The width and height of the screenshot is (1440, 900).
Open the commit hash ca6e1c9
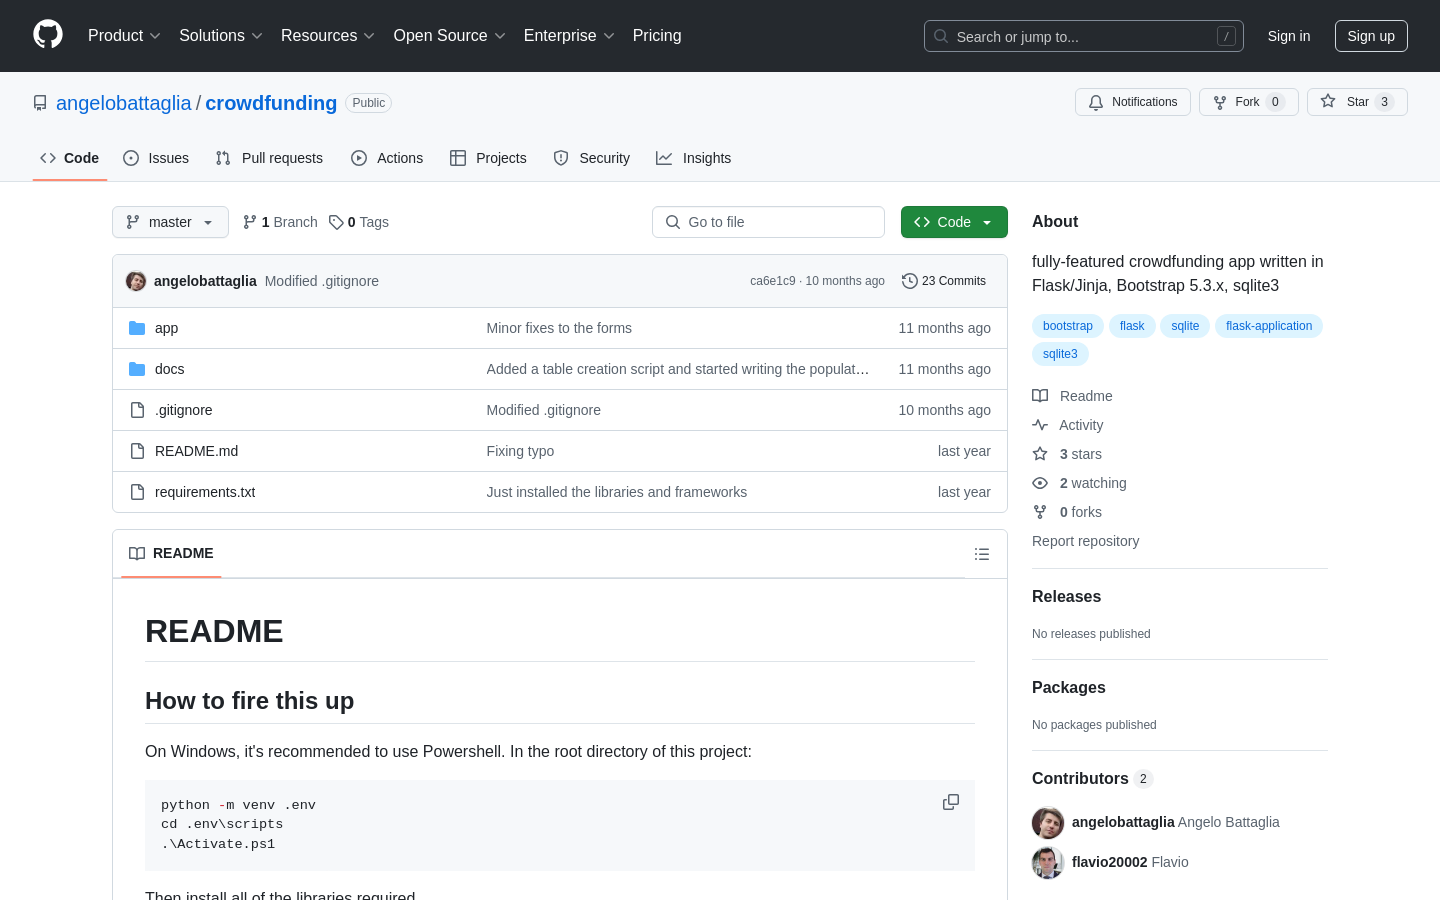[x=772, y=281]
